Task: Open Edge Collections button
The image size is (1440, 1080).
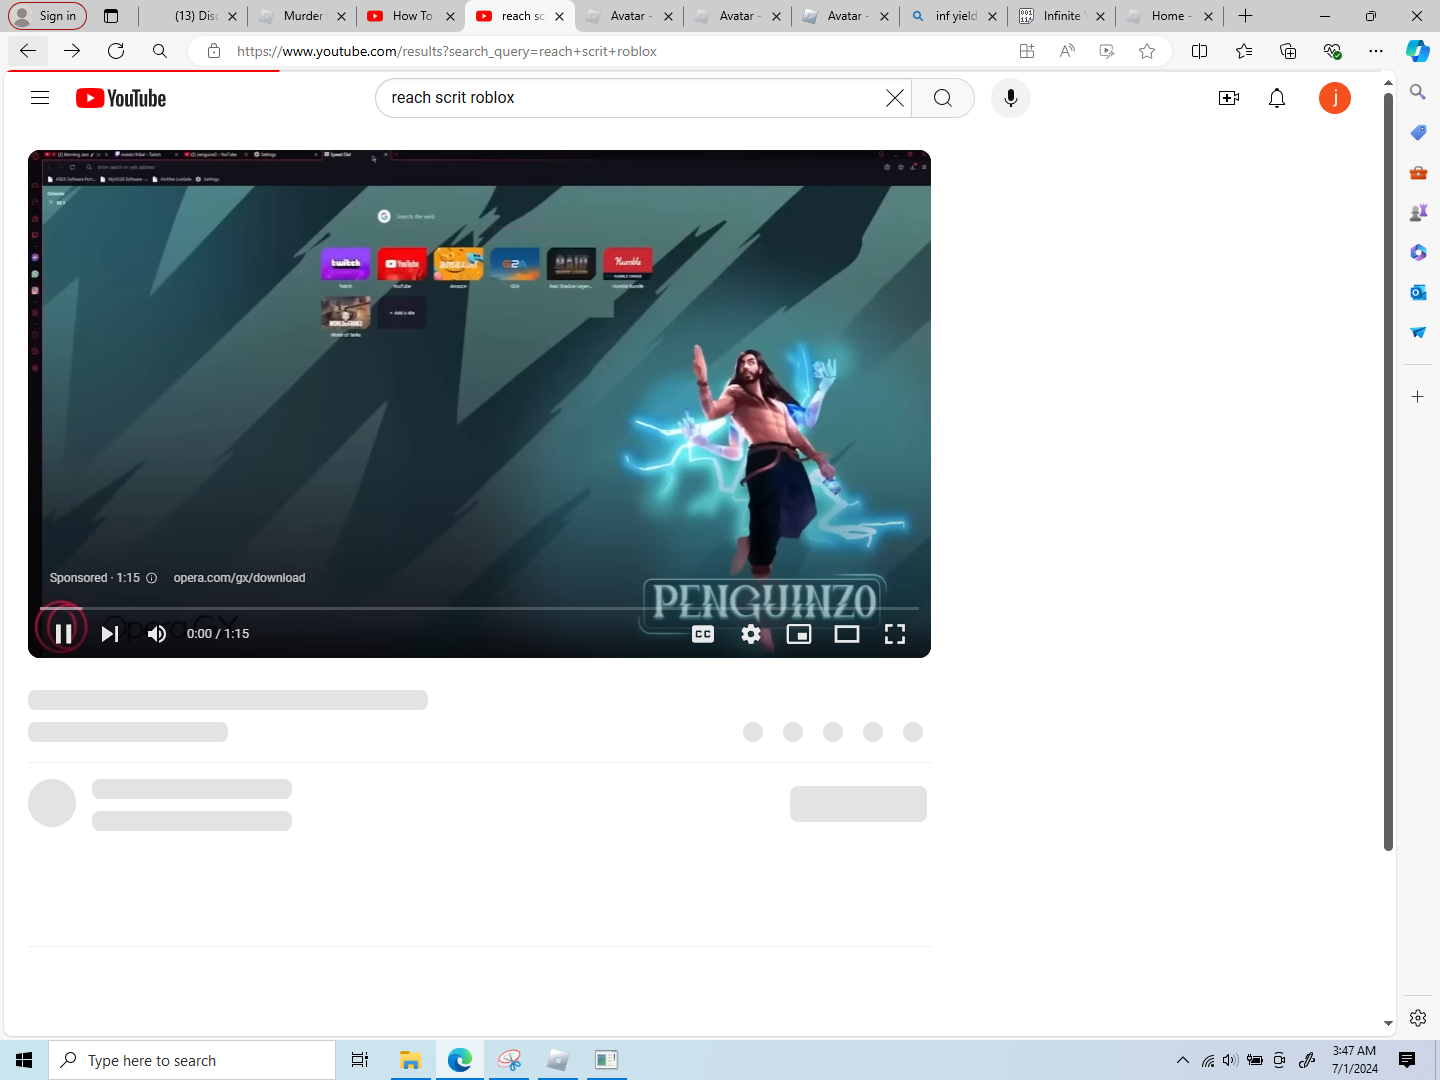Action: pos(1287,51)
